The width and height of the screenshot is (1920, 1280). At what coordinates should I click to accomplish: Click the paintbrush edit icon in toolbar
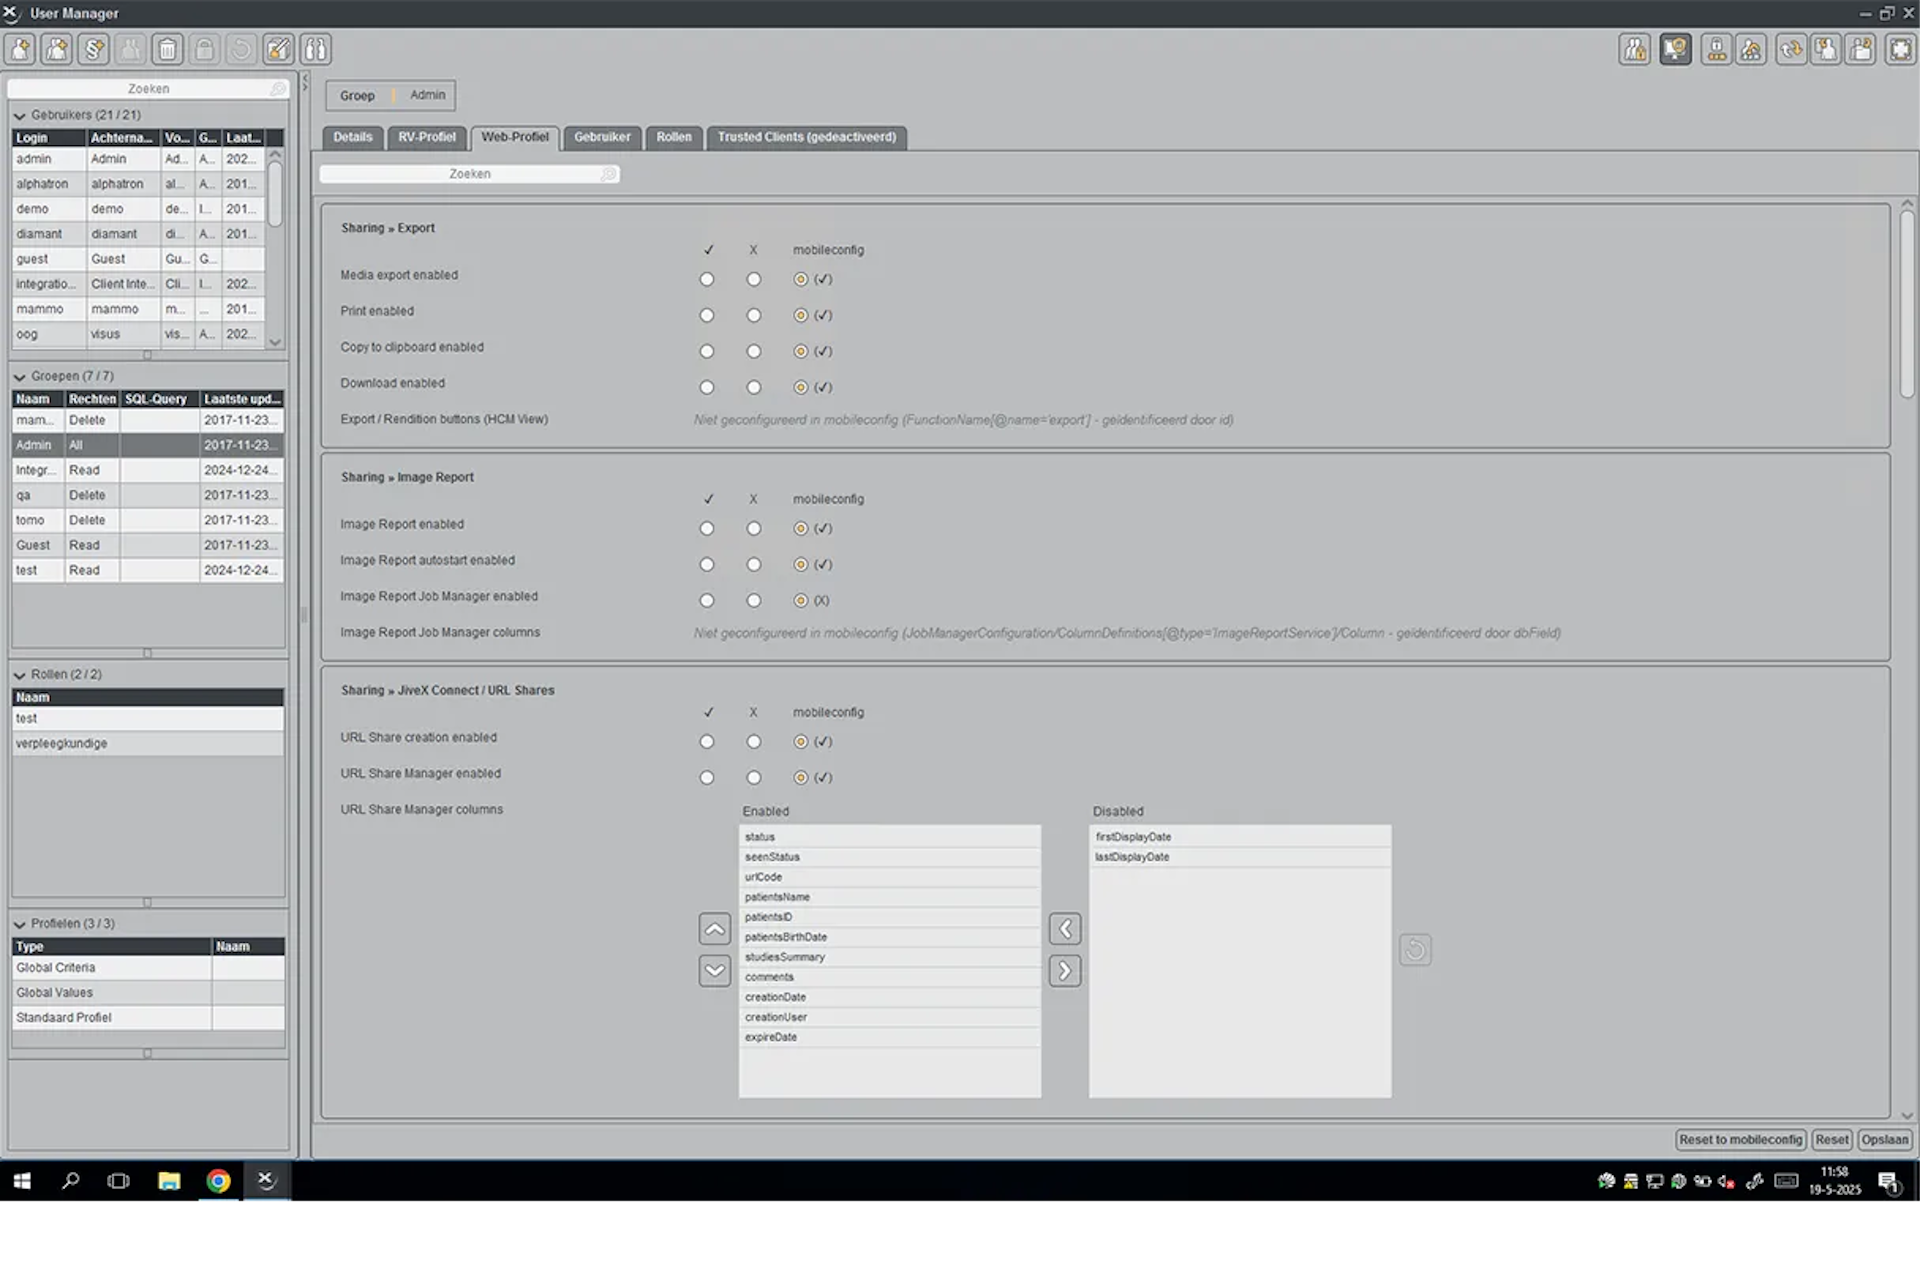tap(278, 49)
